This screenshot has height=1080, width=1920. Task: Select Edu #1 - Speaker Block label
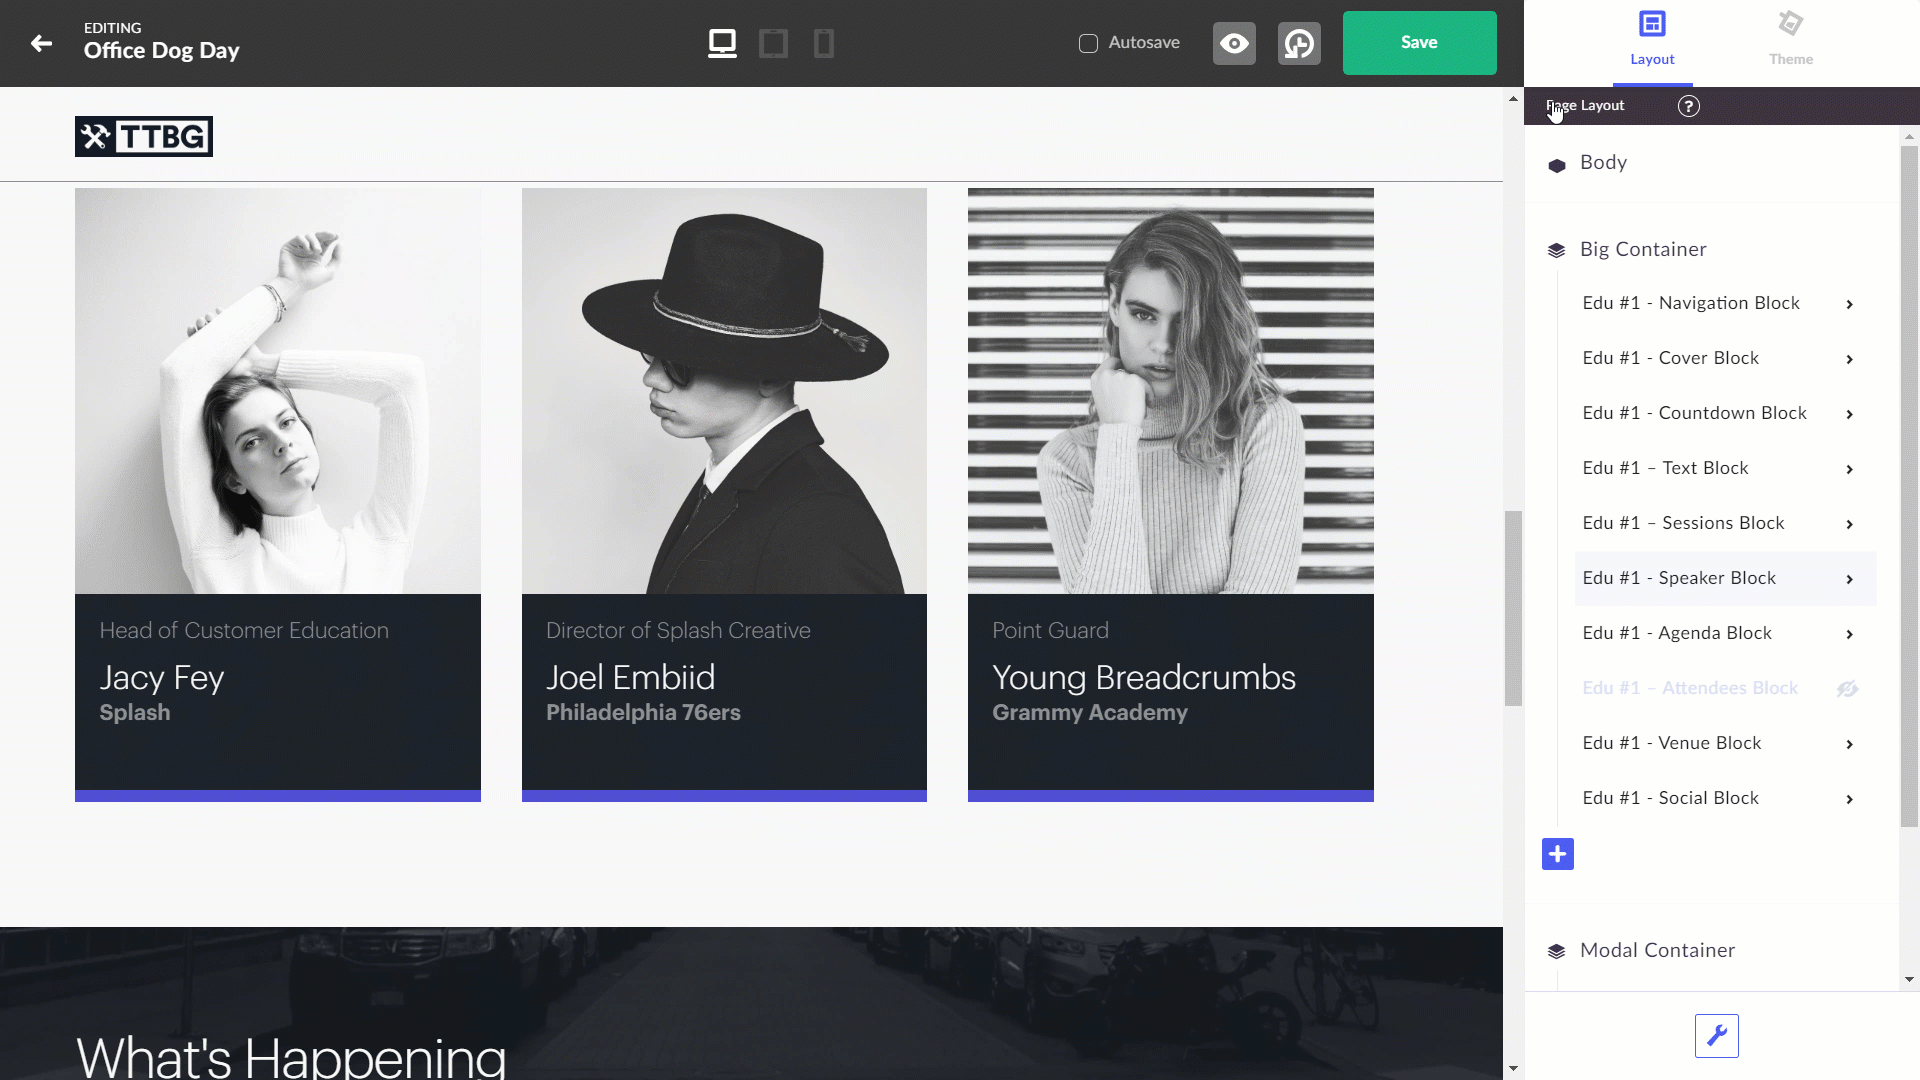pyautogui.click(x=1679, y=578)
